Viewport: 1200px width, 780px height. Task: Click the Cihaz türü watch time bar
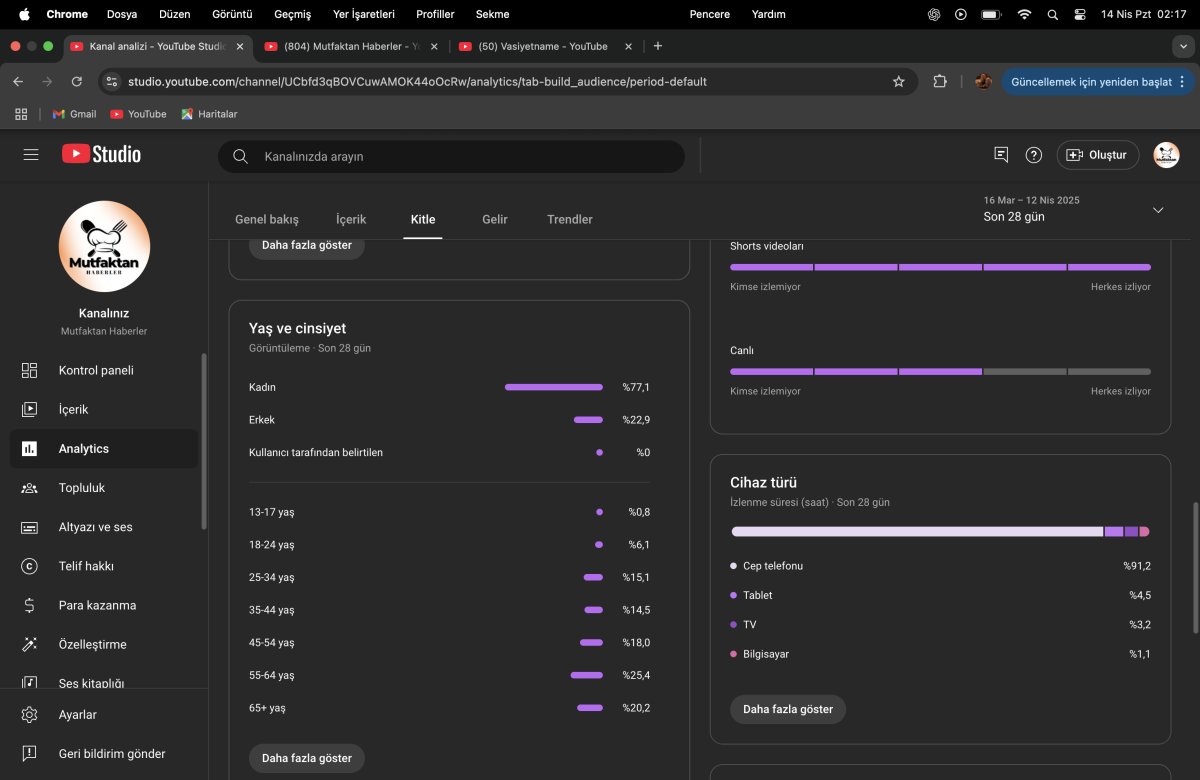pos(940,532)
